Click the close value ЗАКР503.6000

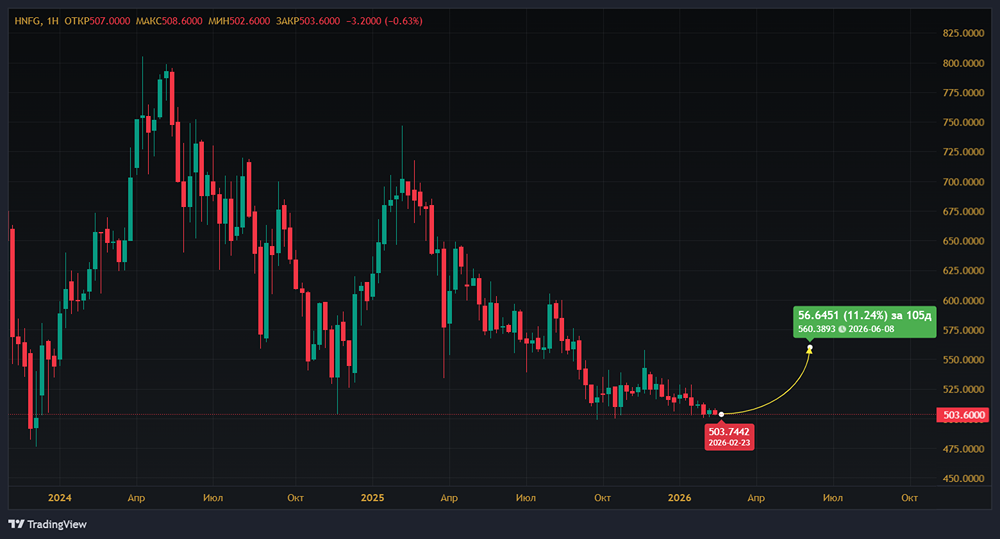click(308, 21)
